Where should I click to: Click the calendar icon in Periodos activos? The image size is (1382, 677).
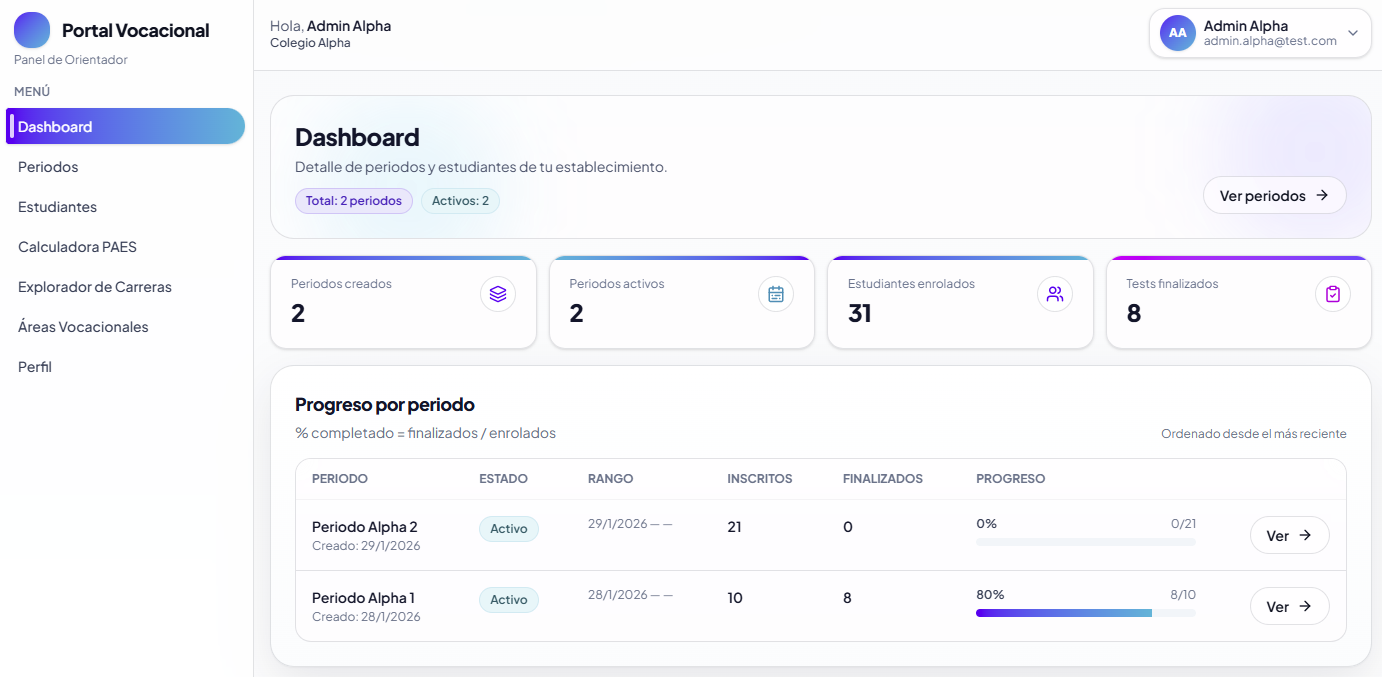pos(776,294)
